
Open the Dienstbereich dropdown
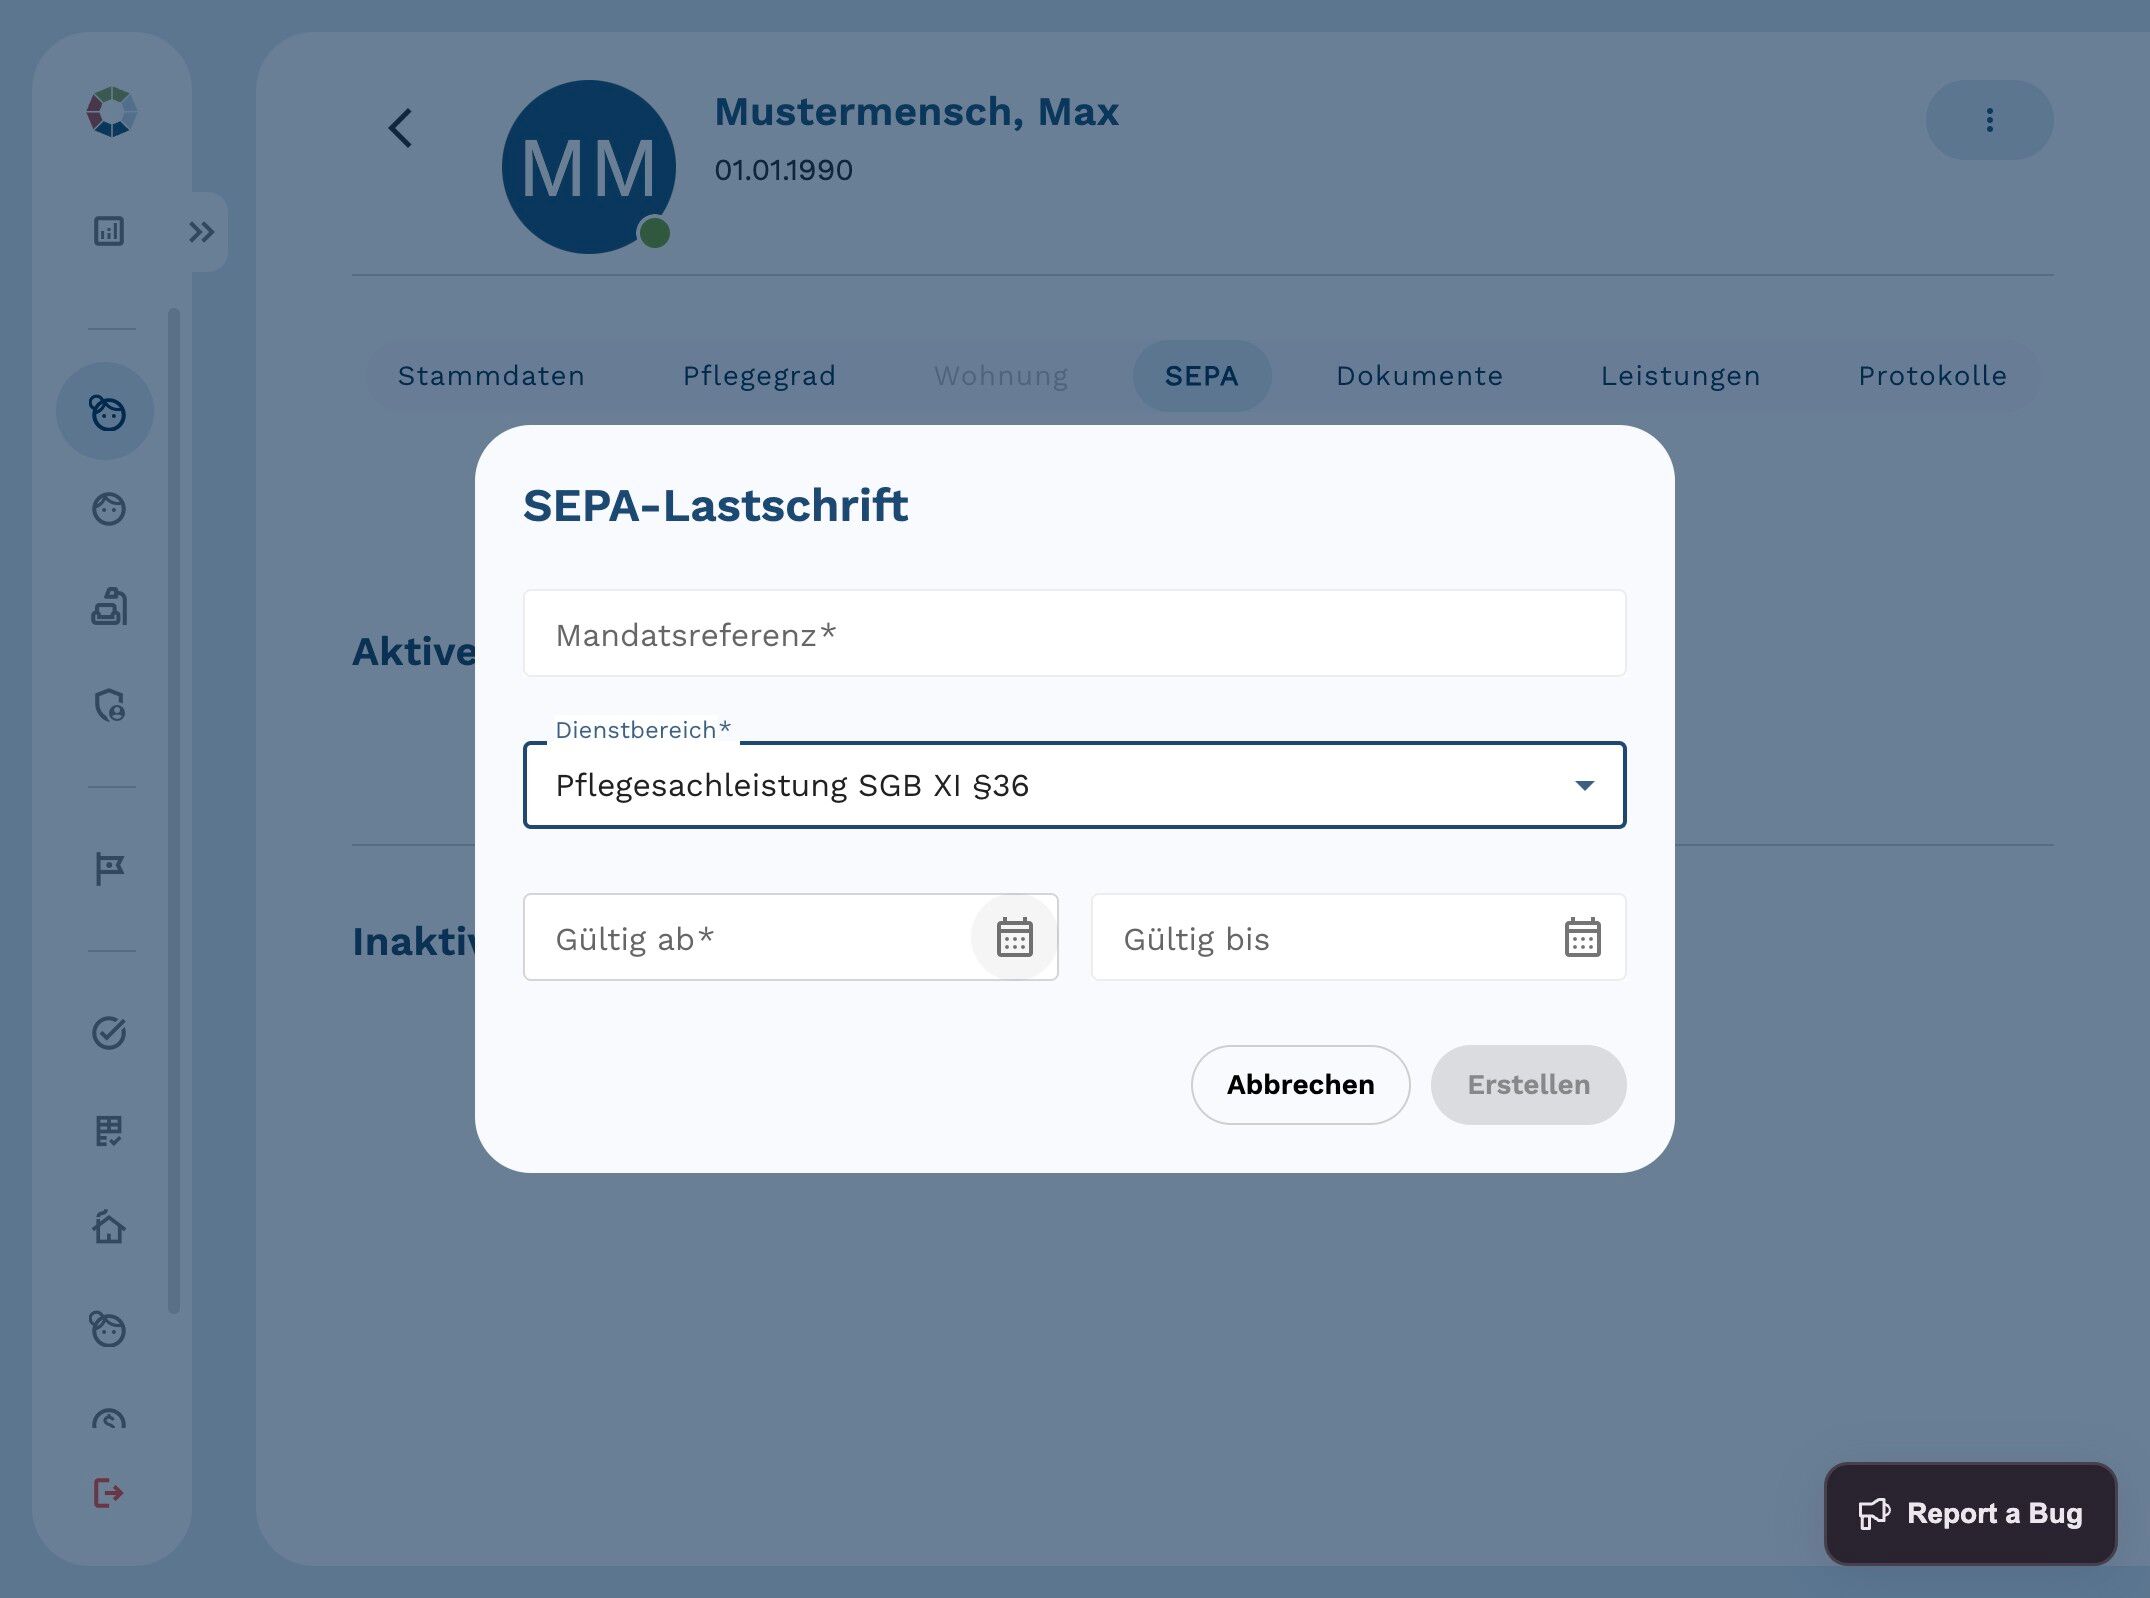pyautogui.click(x=1074, y=786)
